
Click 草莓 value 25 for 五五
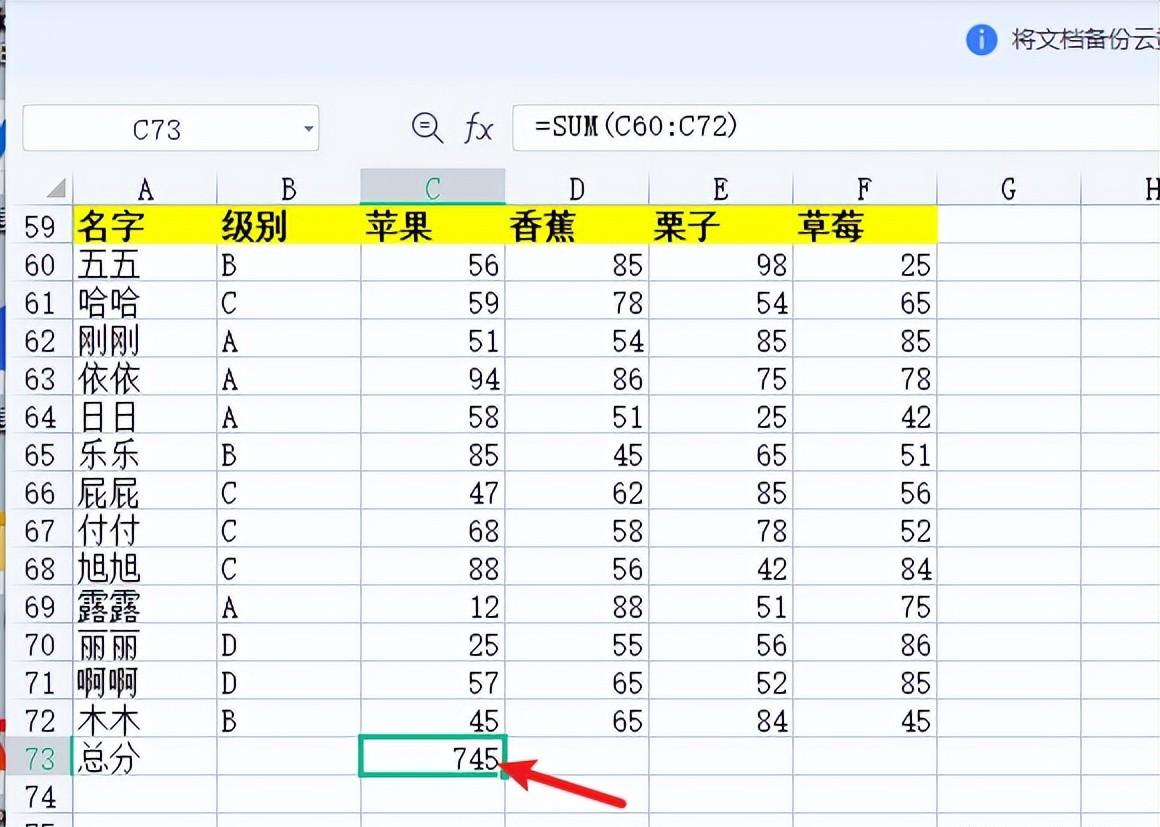point(864,264)
